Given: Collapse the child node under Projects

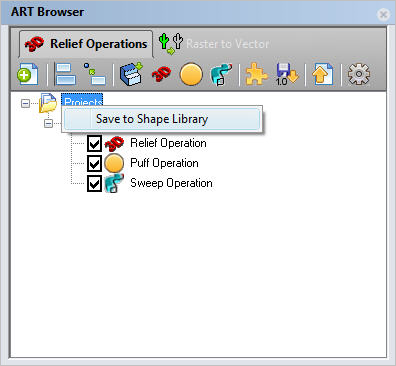Looking at the screenshot, I should [x=49, y=123].
